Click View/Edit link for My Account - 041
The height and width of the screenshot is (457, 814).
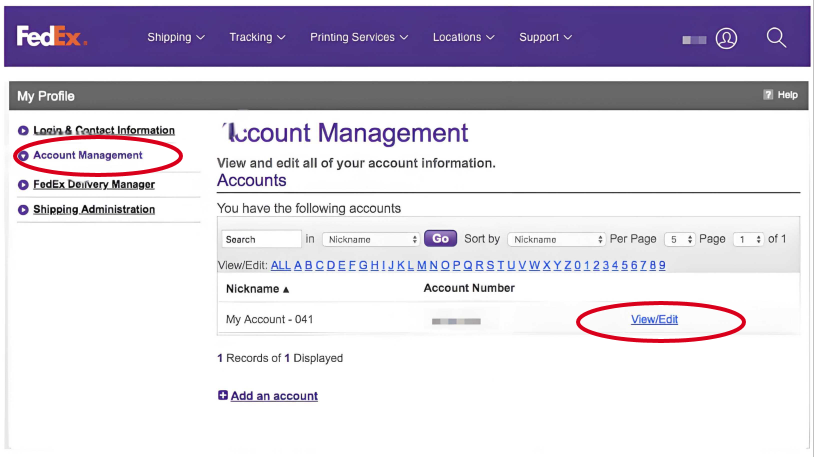pos(654,319)
